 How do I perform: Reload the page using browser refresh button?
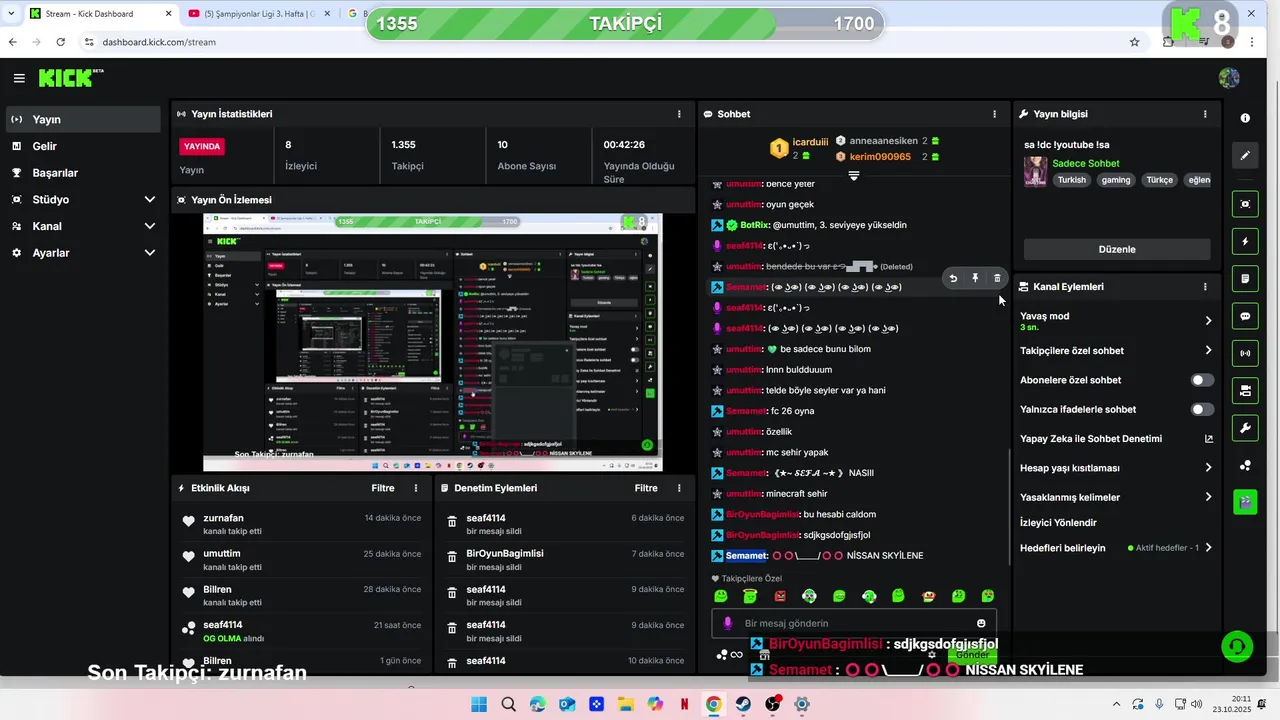(x=61, y=42)
